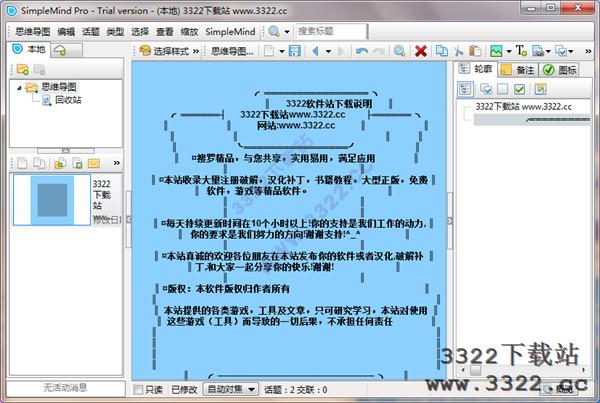Open the 类型 menu
This screenshot has width=600, height=403.
[115, 31]
